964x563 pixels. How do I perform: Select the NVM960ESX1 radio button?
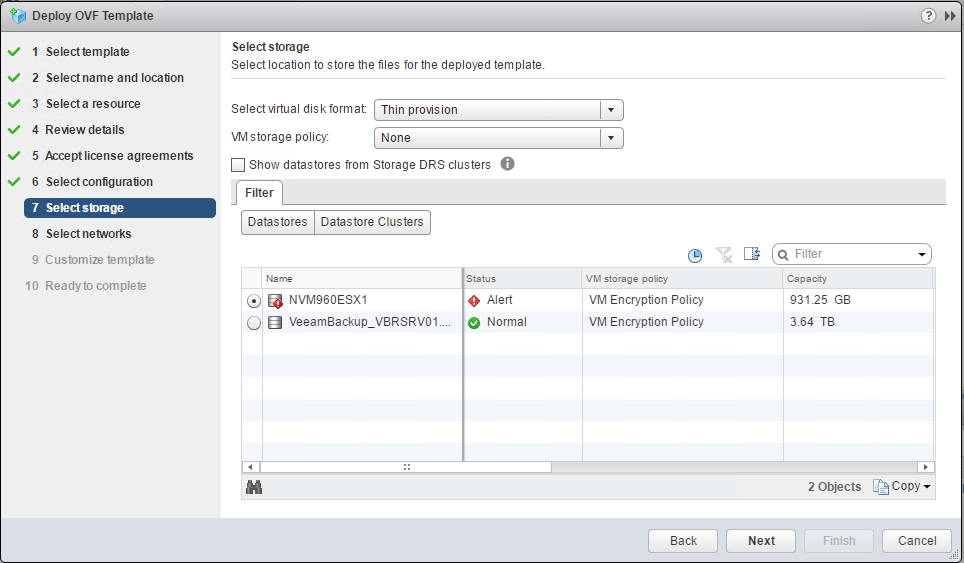253,301
